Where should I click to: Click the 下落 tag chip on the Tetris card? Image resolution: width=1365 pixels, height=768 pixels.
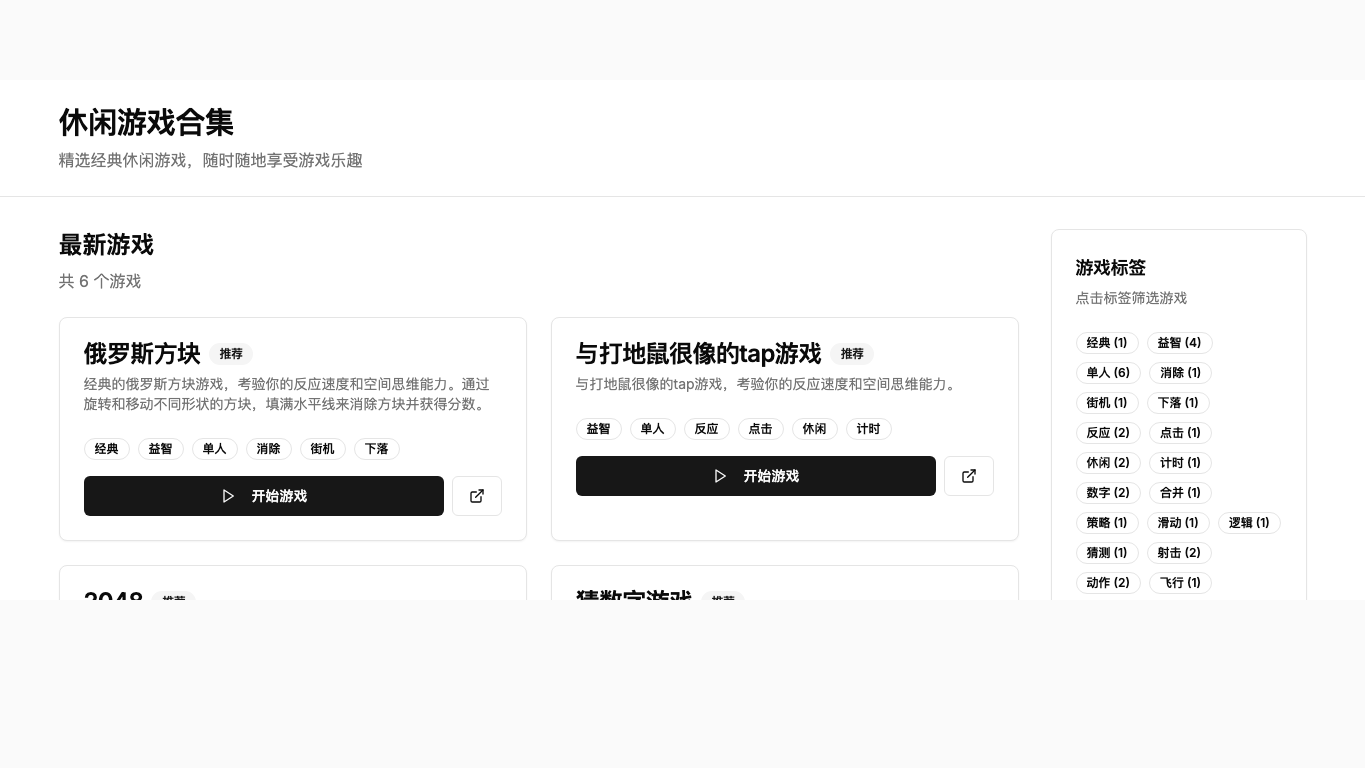pos(376,449)
